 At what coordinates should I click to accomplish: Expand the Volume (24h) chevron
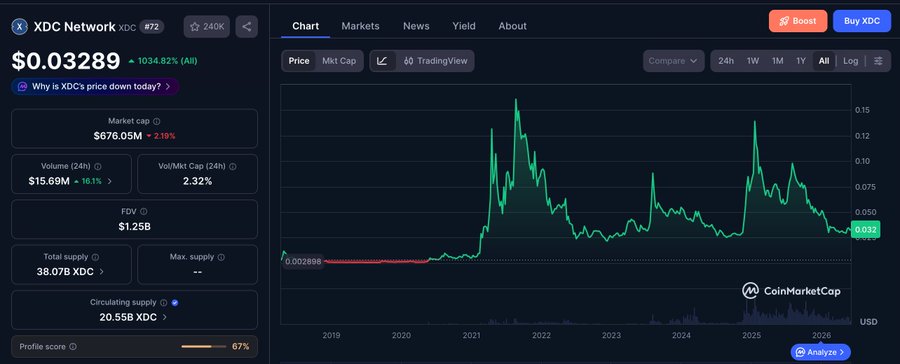(x=110, y=181)
